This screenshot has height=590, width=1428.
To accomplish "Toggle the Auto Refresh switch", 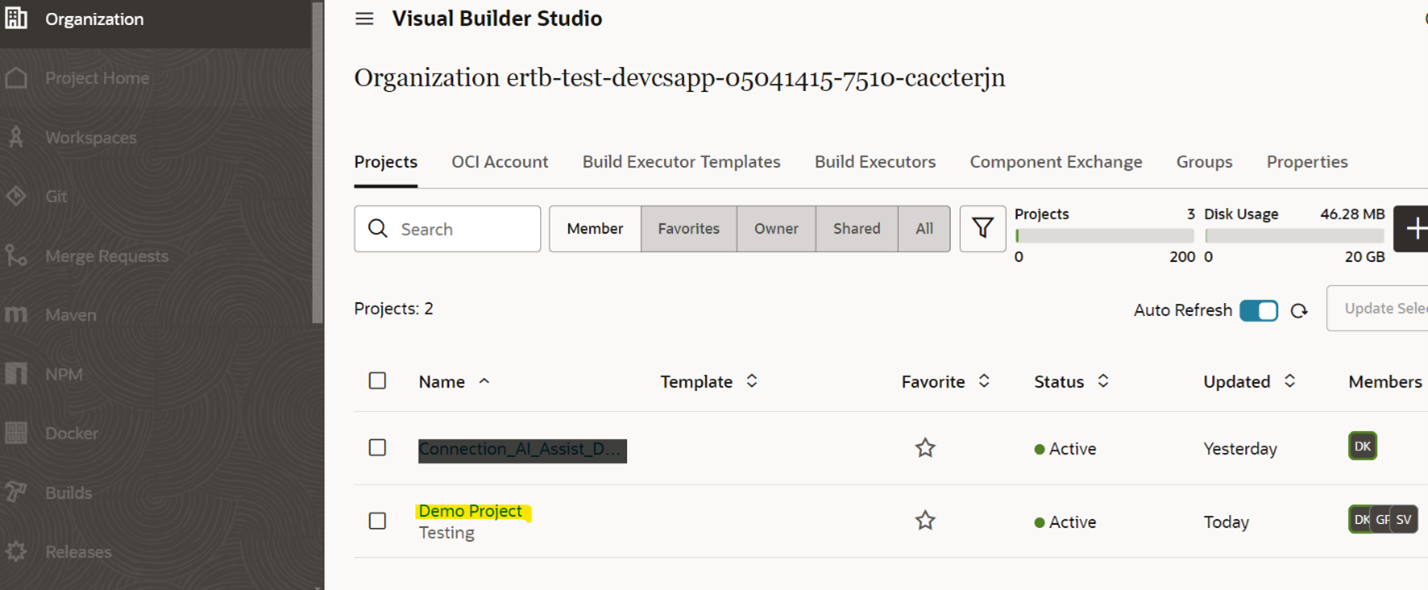I will [x=1258, y=311].
